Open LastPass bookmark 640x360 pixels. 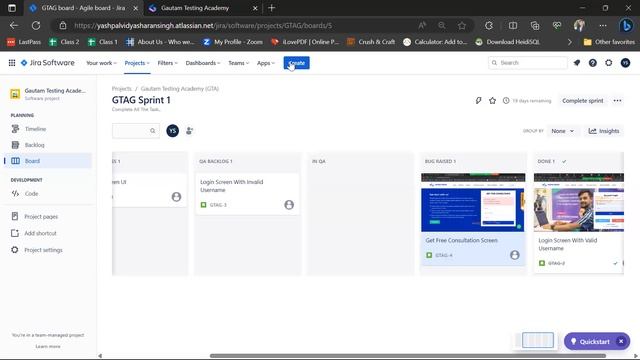24,42
